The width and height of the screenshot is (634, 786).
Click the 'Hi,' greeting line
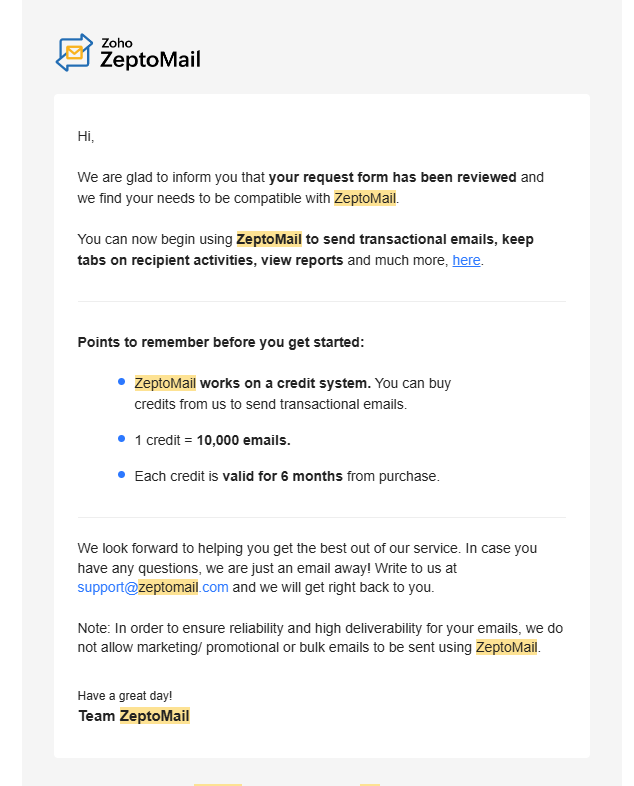pos(86,136)
